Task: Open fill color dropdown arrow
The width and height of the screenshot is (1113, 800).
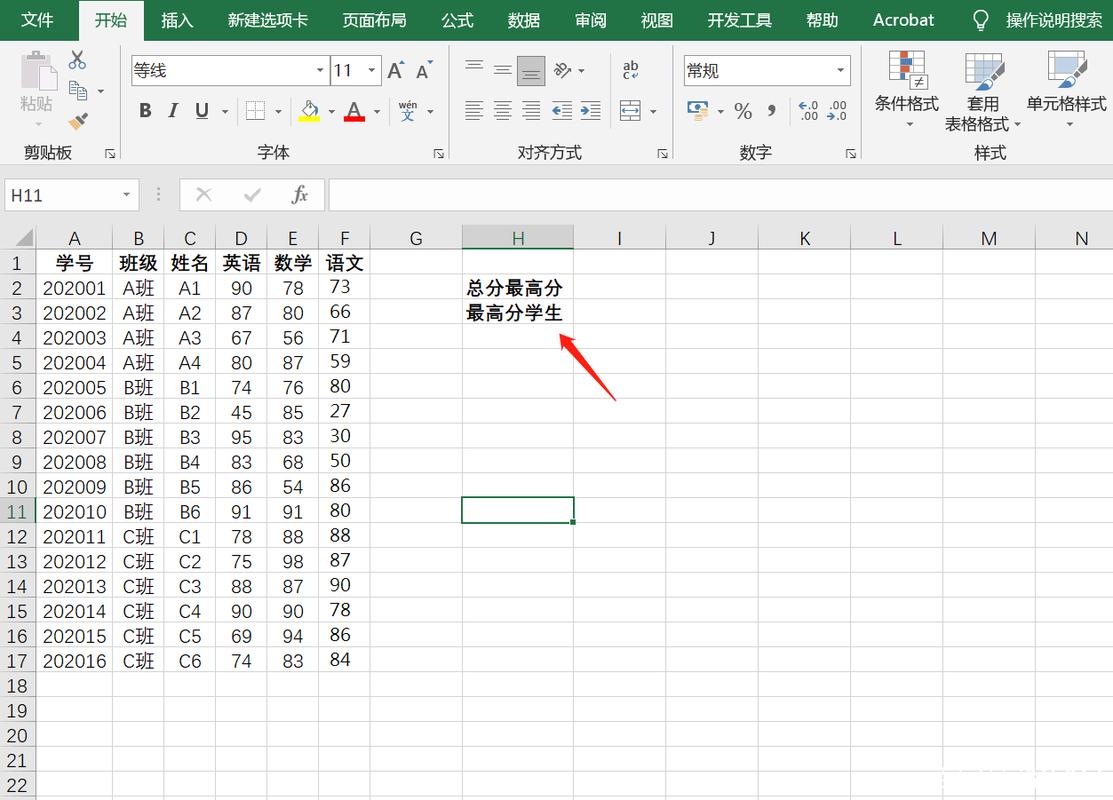Action: coord(331,111)
